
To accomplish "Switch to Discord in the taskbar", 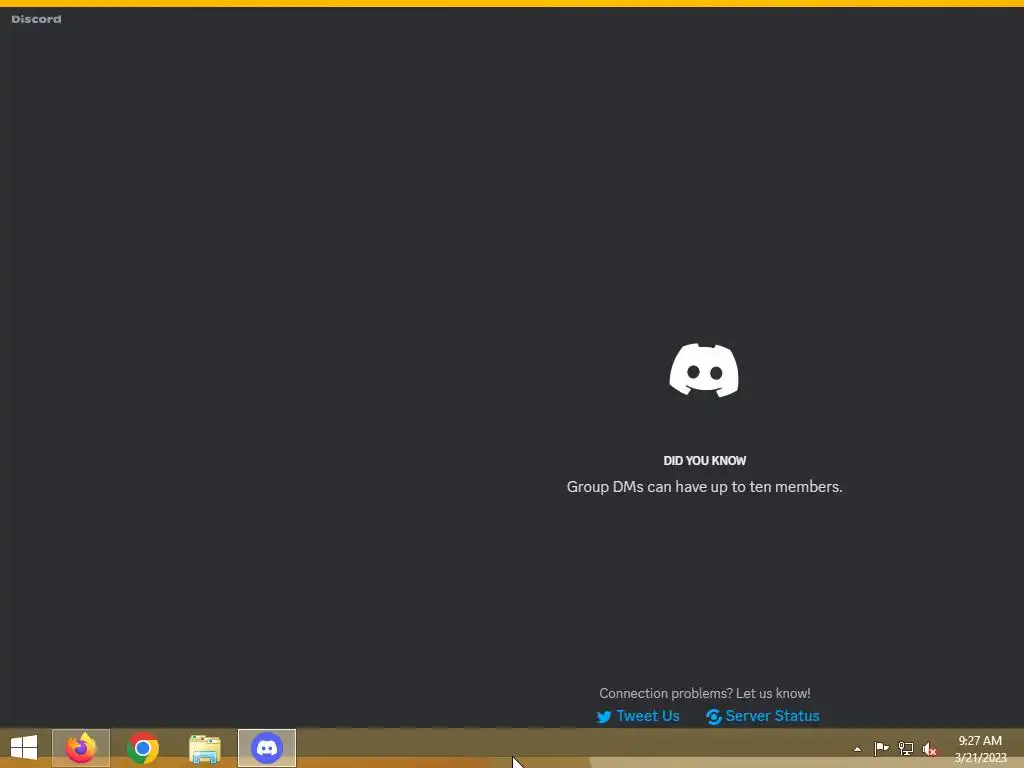I will click(x=267, y=748).
